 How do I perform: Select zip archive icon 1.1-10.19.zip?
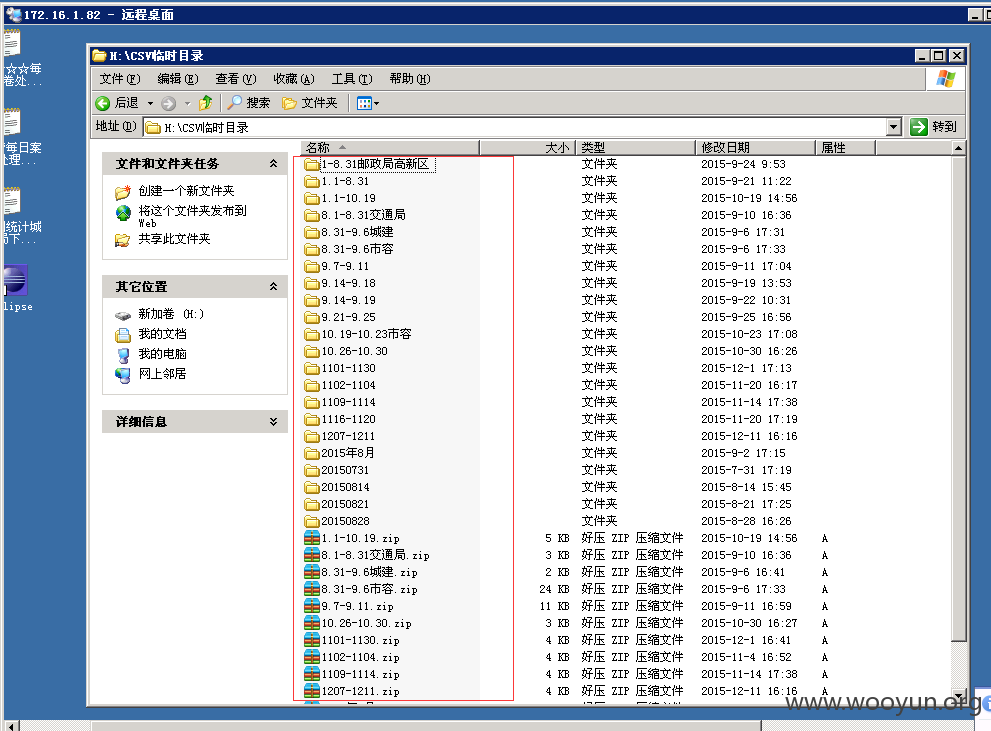click(312, 538)
